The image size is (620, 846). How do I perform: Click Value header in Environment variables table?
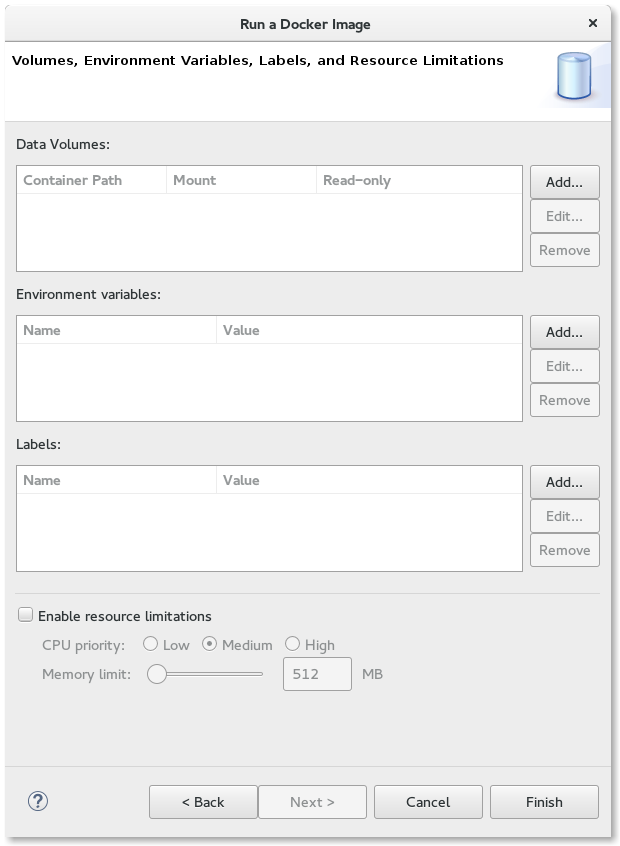click(x=369, y=330)
